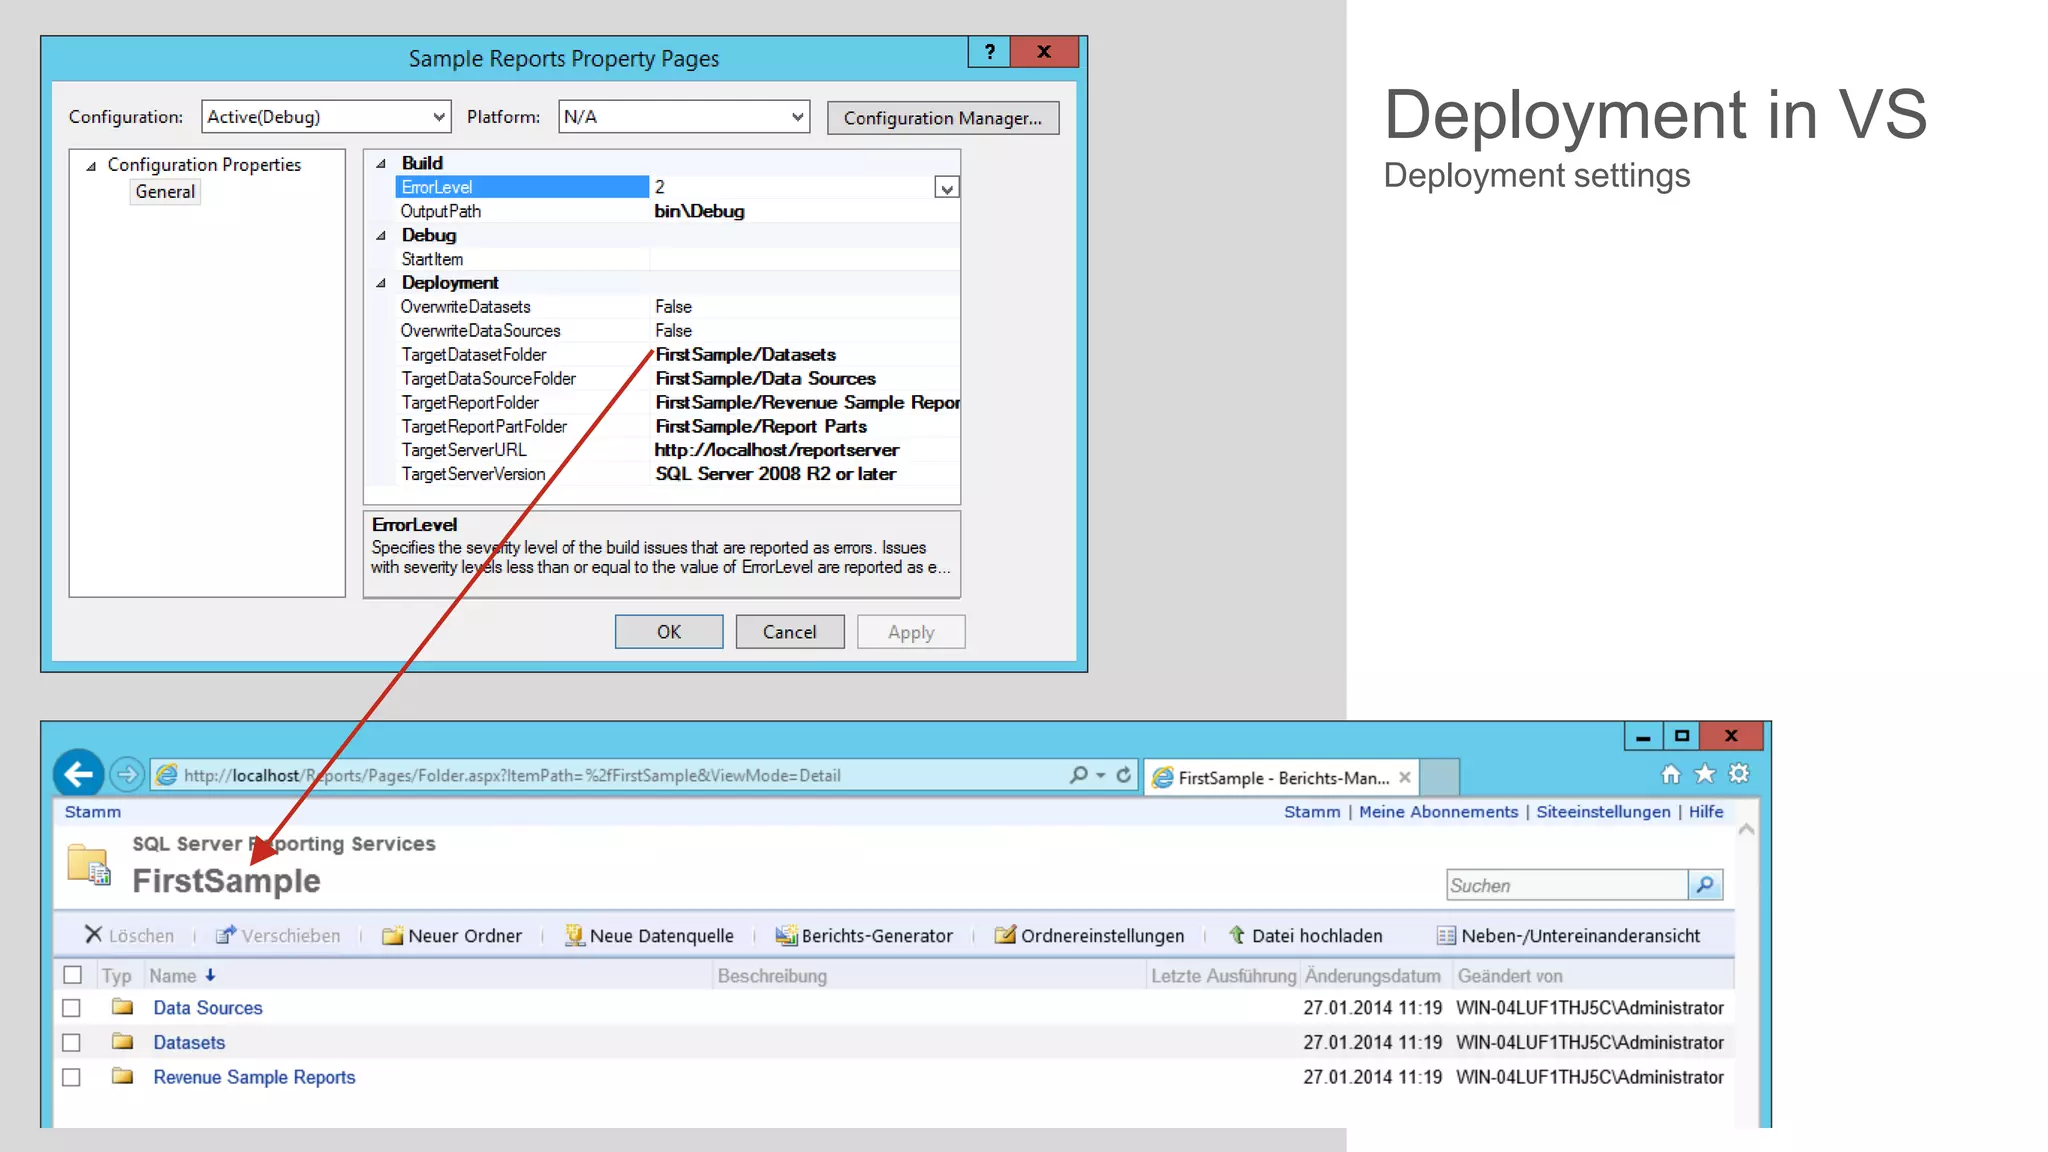The image size is (2048, 1152).
Task: Open Siteeinstellungen link
Action: coord(1603,812)
